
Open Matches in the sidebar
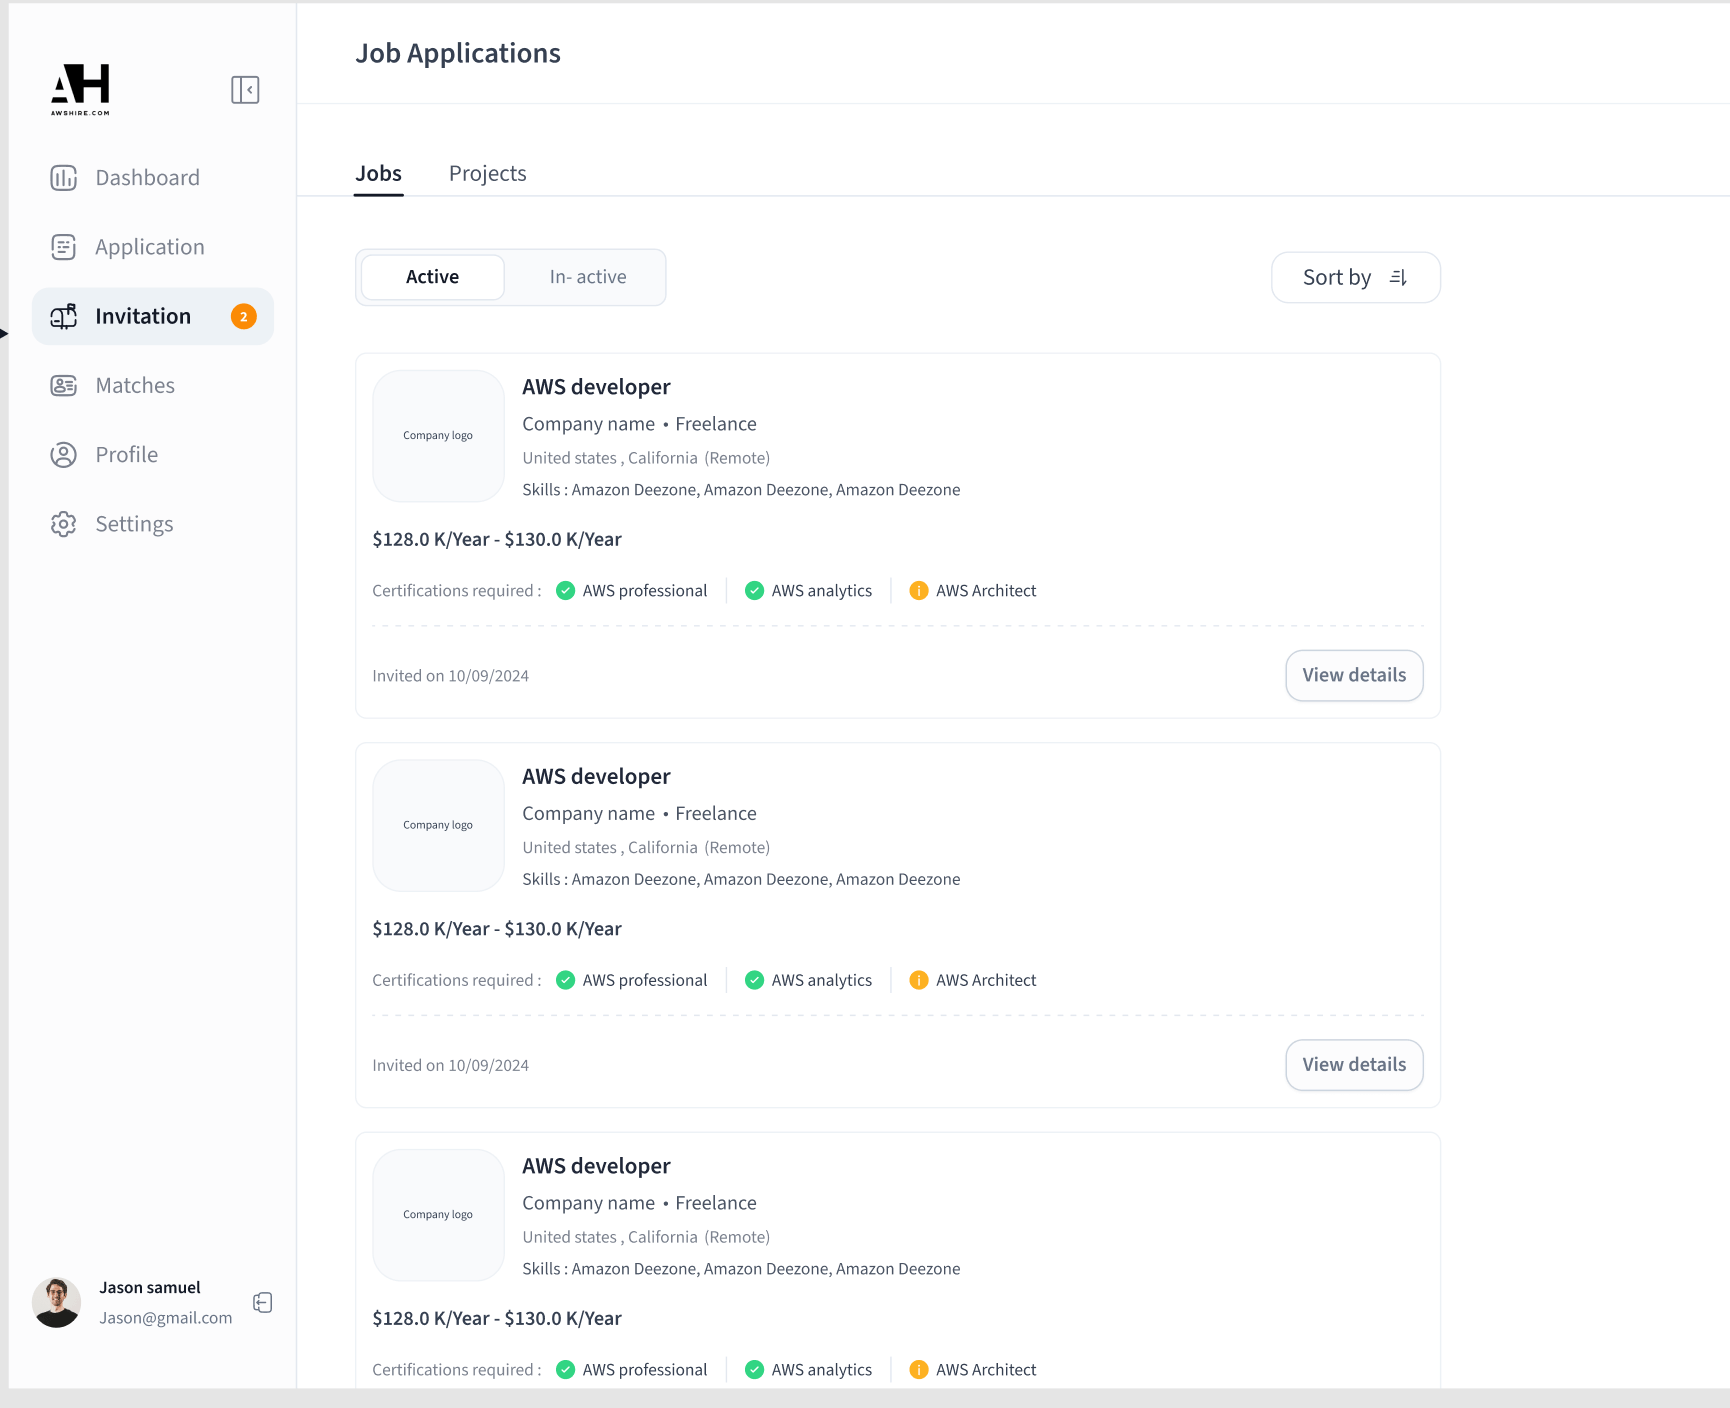click(153, 385)
